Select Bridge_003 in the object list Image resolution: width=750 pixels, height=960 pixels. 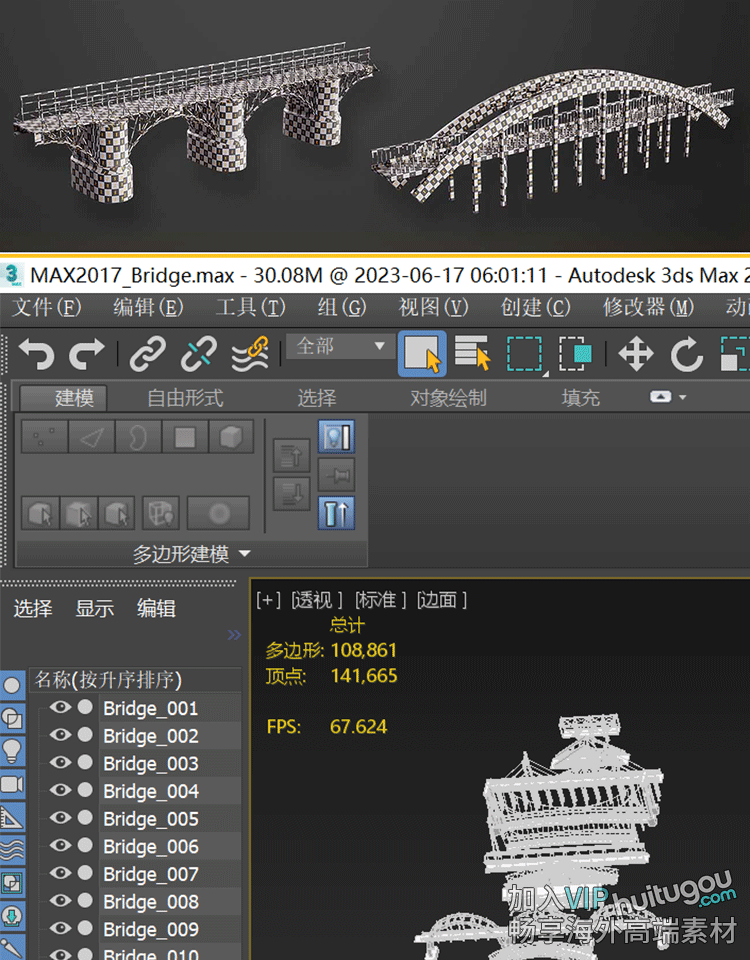(151, 764)
